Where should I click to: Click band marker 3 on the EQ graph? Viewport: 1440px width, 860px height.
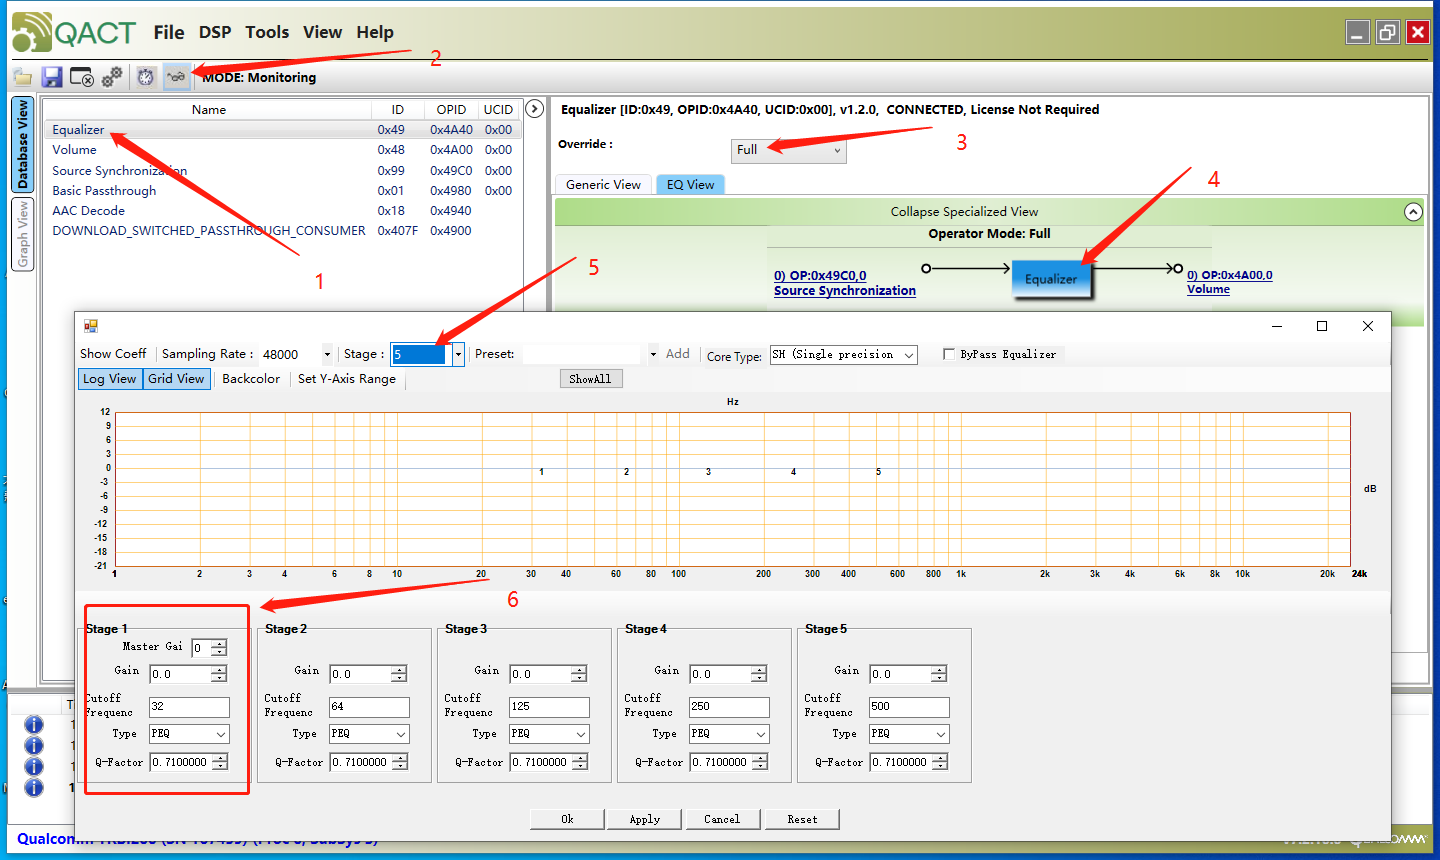coord(708,471)
